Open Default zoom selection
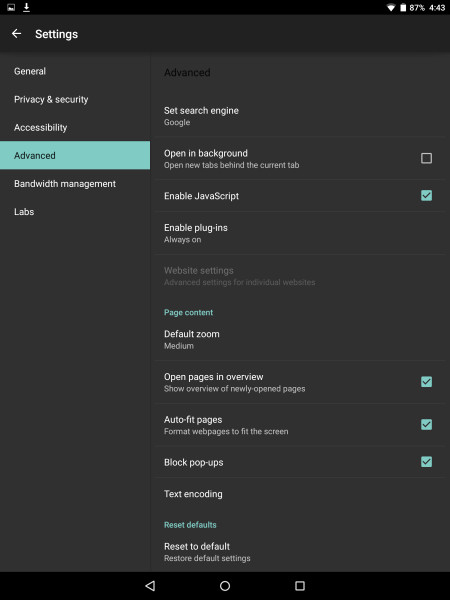 pyautogui.click(x=300, y=339)
